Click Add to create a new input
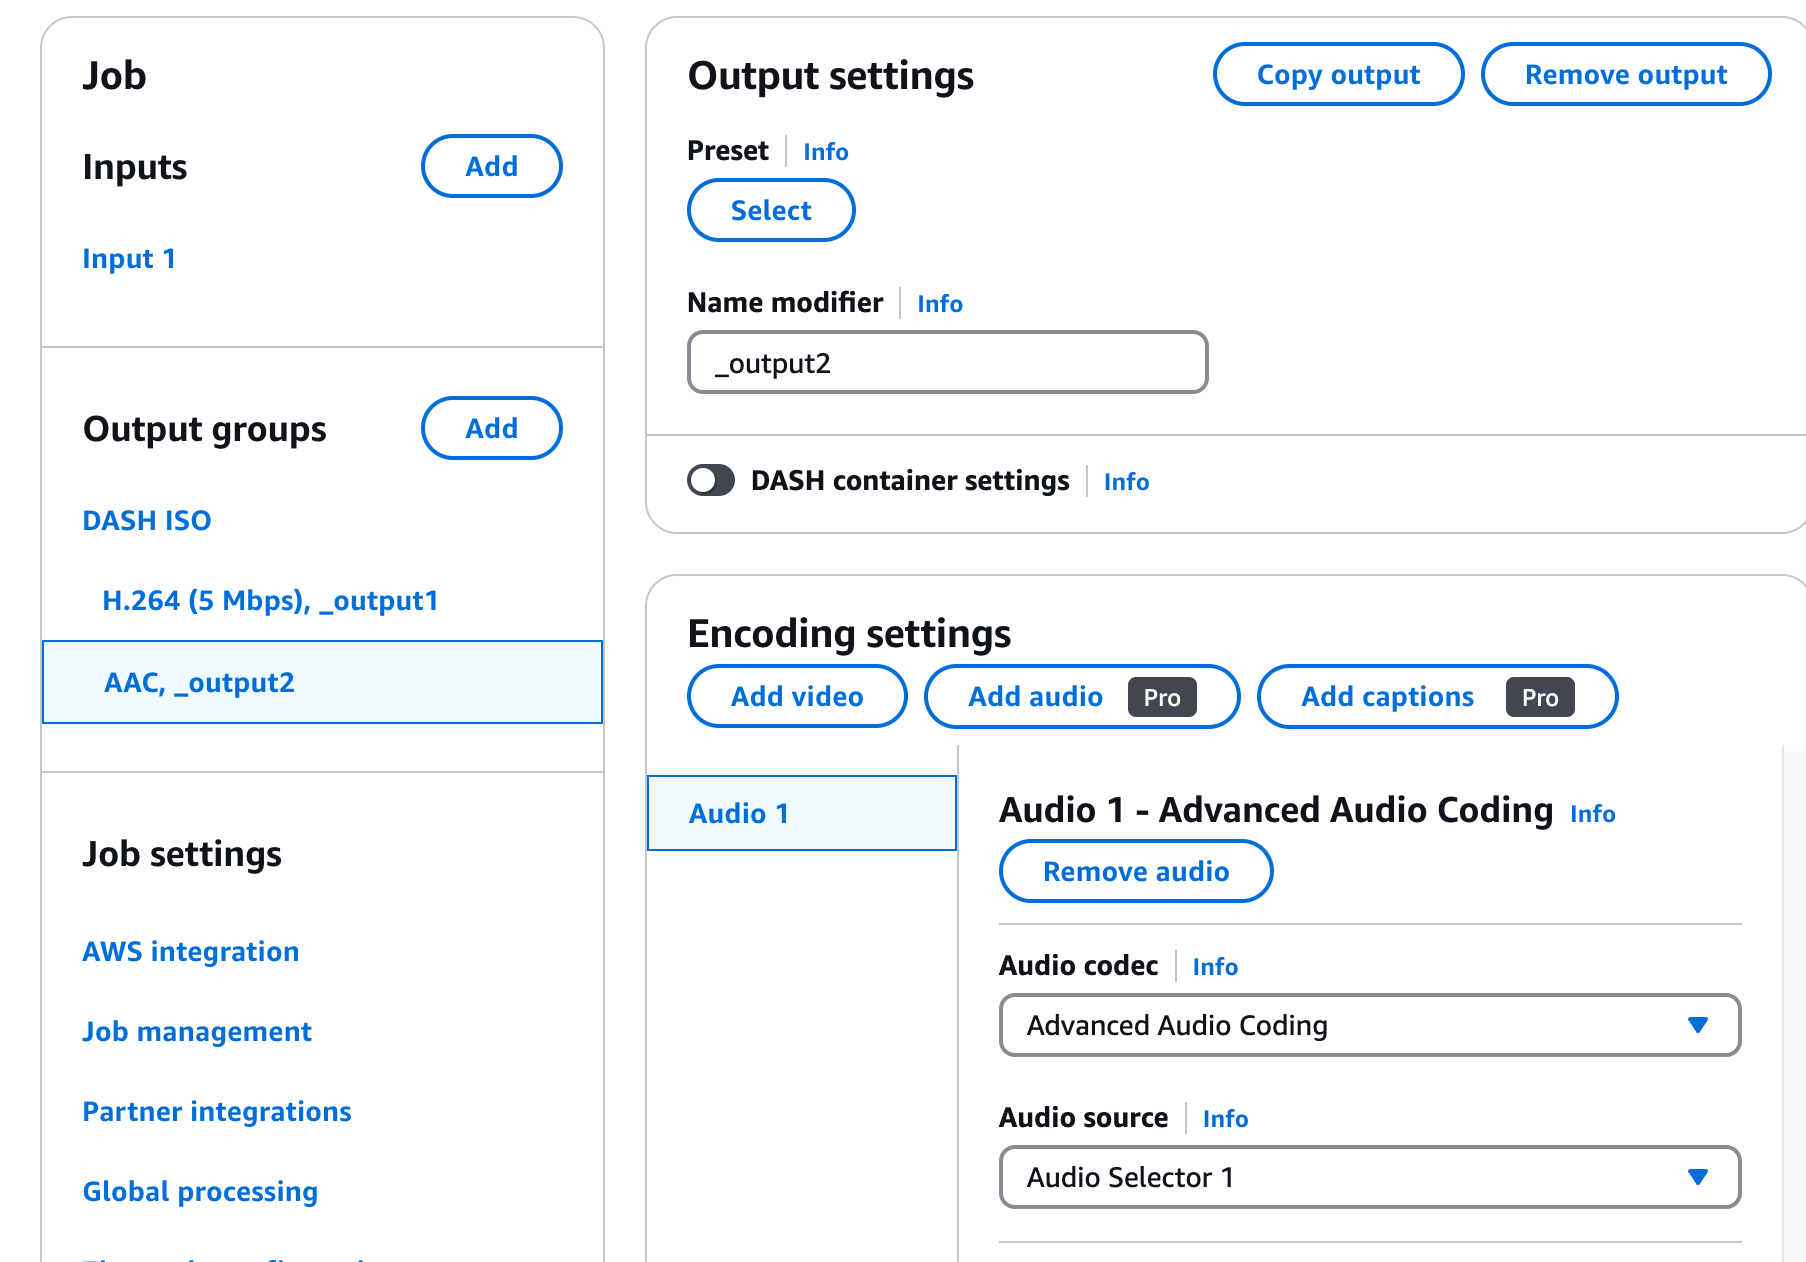 tap(491, 166)
